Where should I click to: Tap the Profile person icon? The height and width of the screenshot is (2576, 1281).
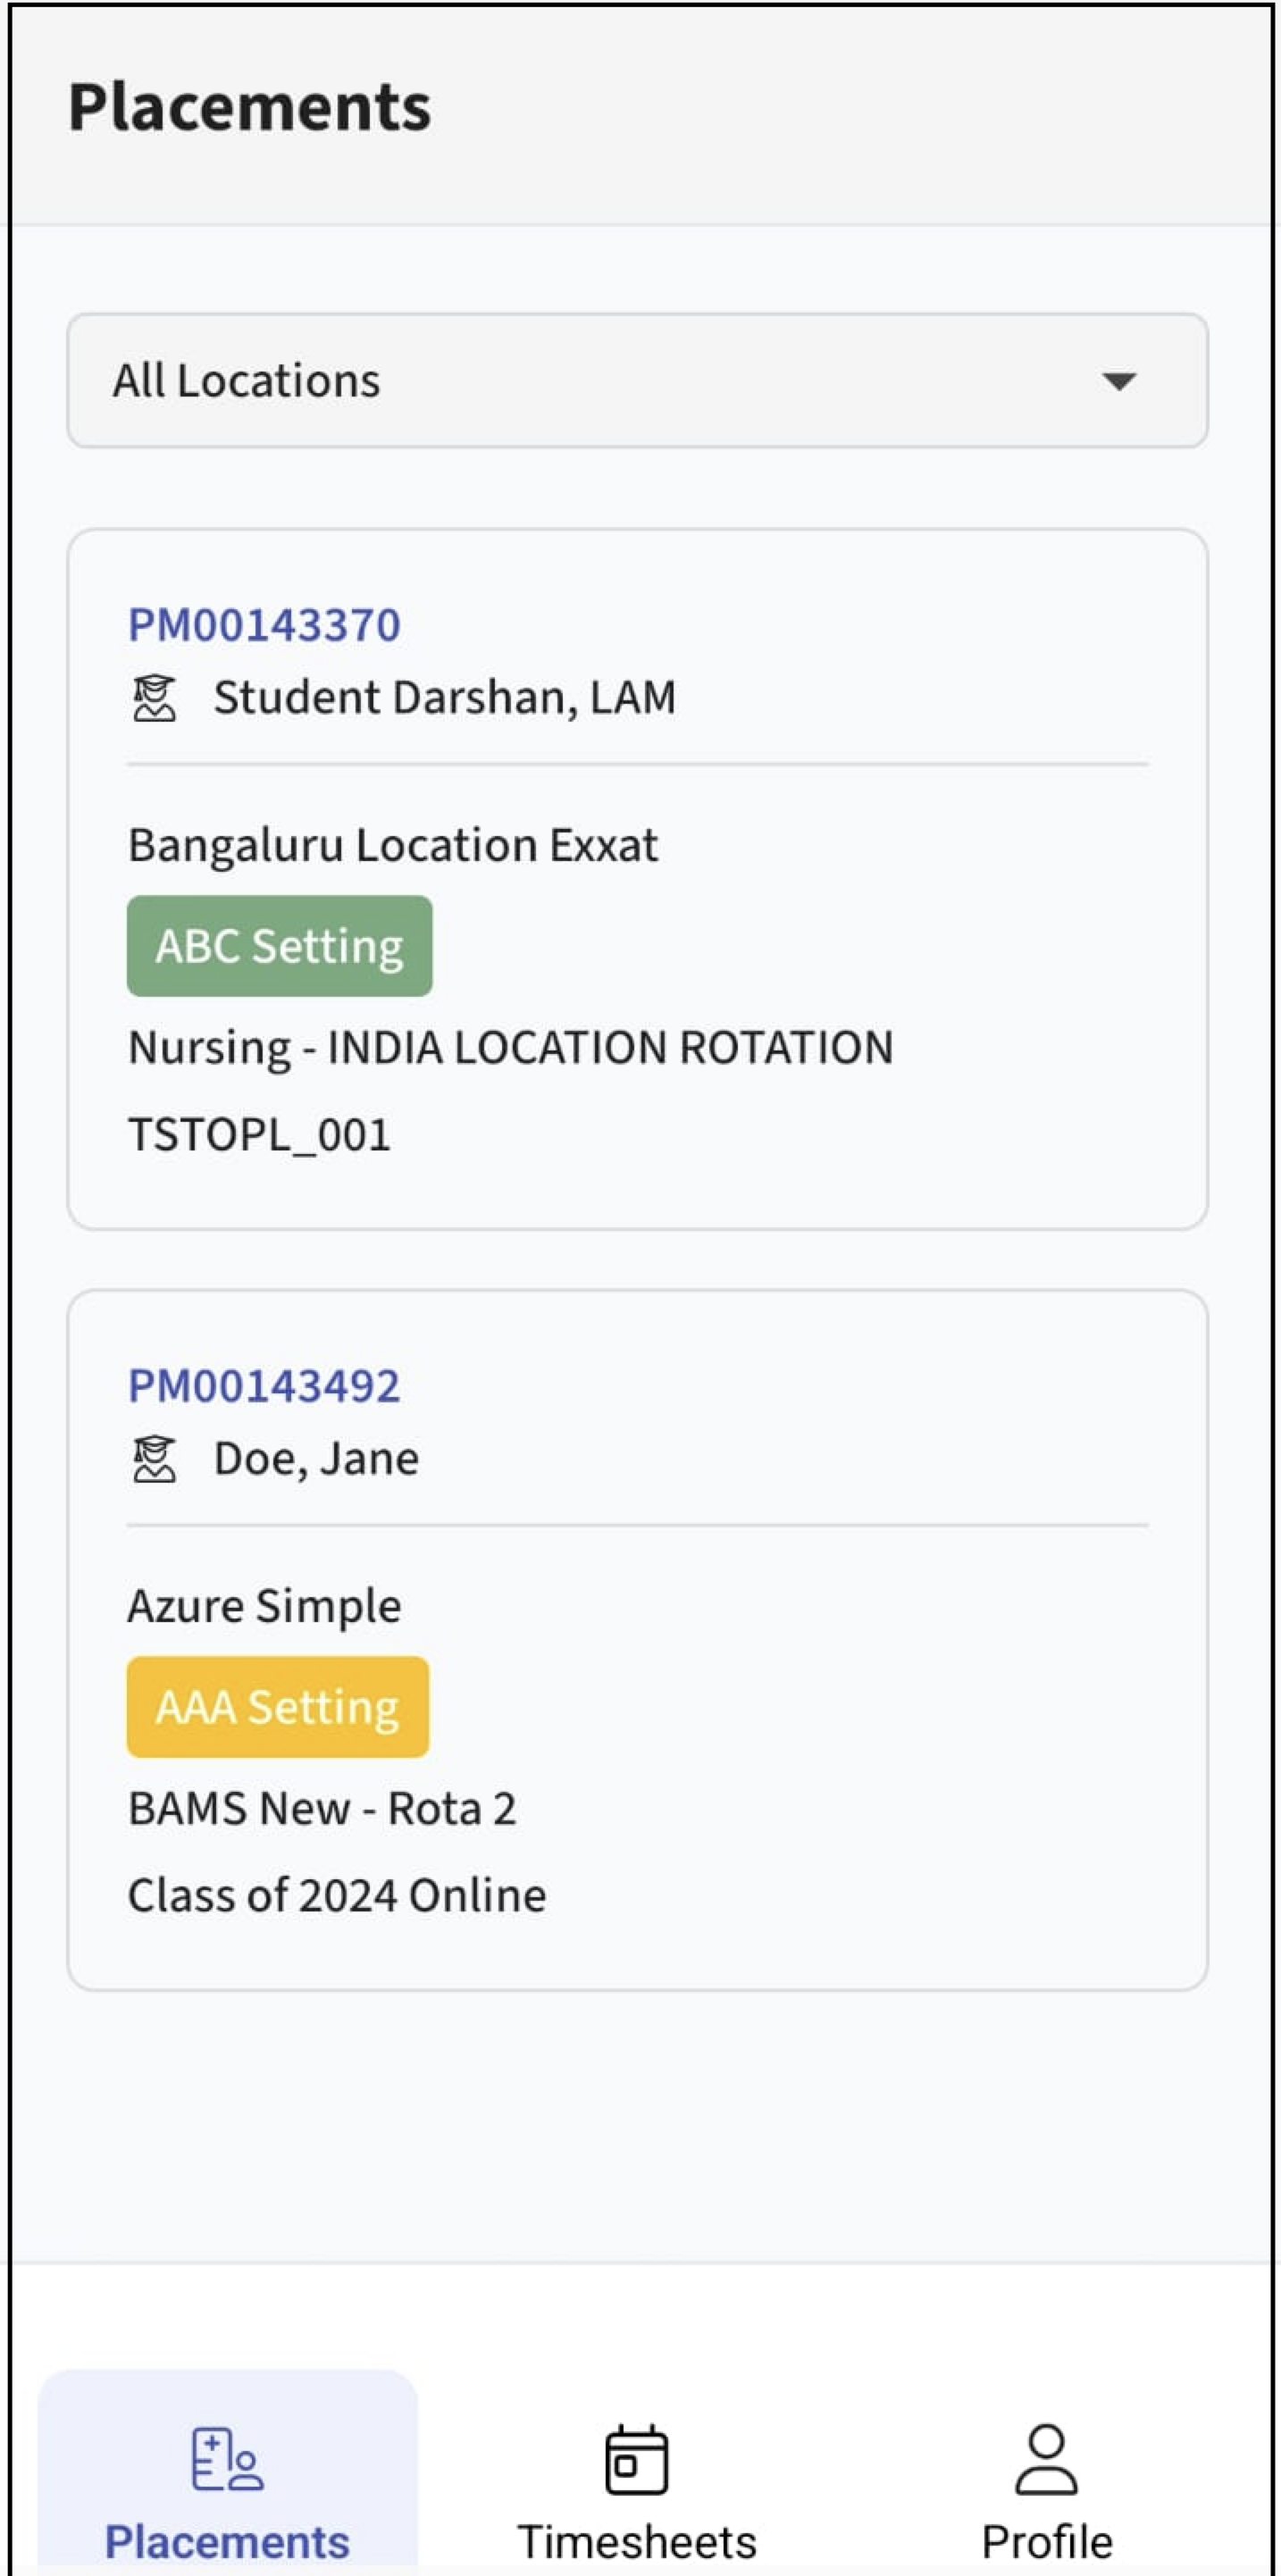click(1046, 2458)
